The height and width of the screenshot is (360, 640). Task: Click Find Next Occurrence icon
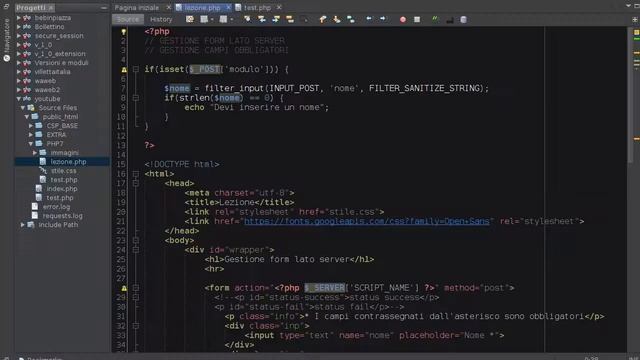point(276,19)
